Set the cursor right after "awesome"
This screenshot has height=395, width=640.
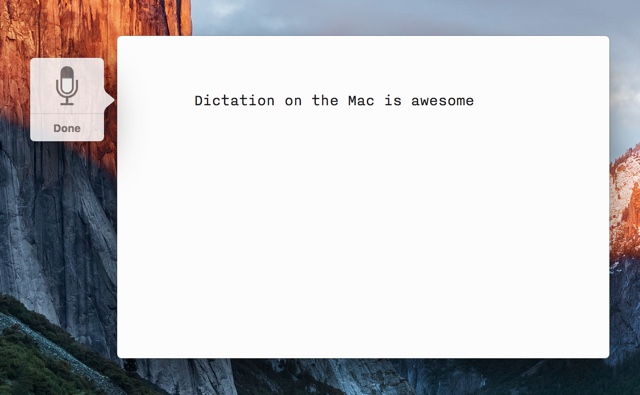(475, 100)
